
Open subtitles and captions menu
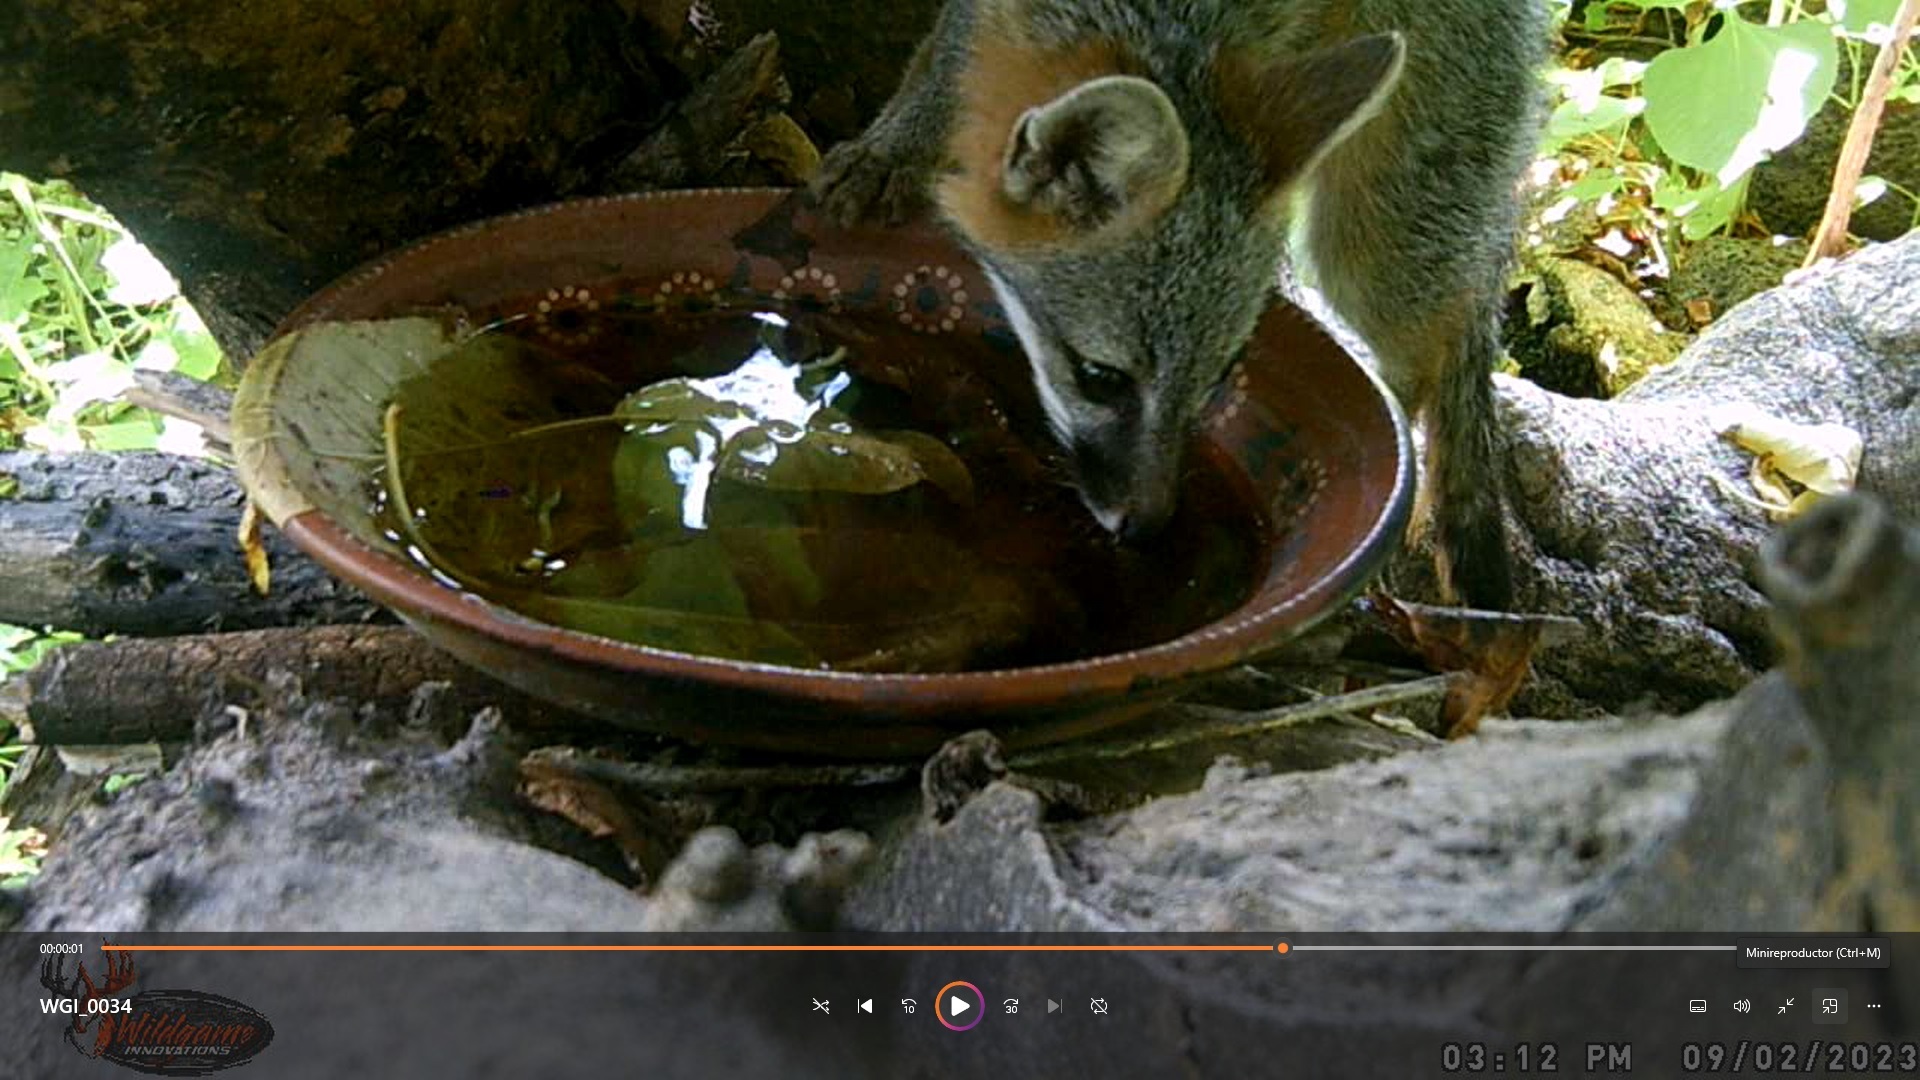coord(1698,1006)
